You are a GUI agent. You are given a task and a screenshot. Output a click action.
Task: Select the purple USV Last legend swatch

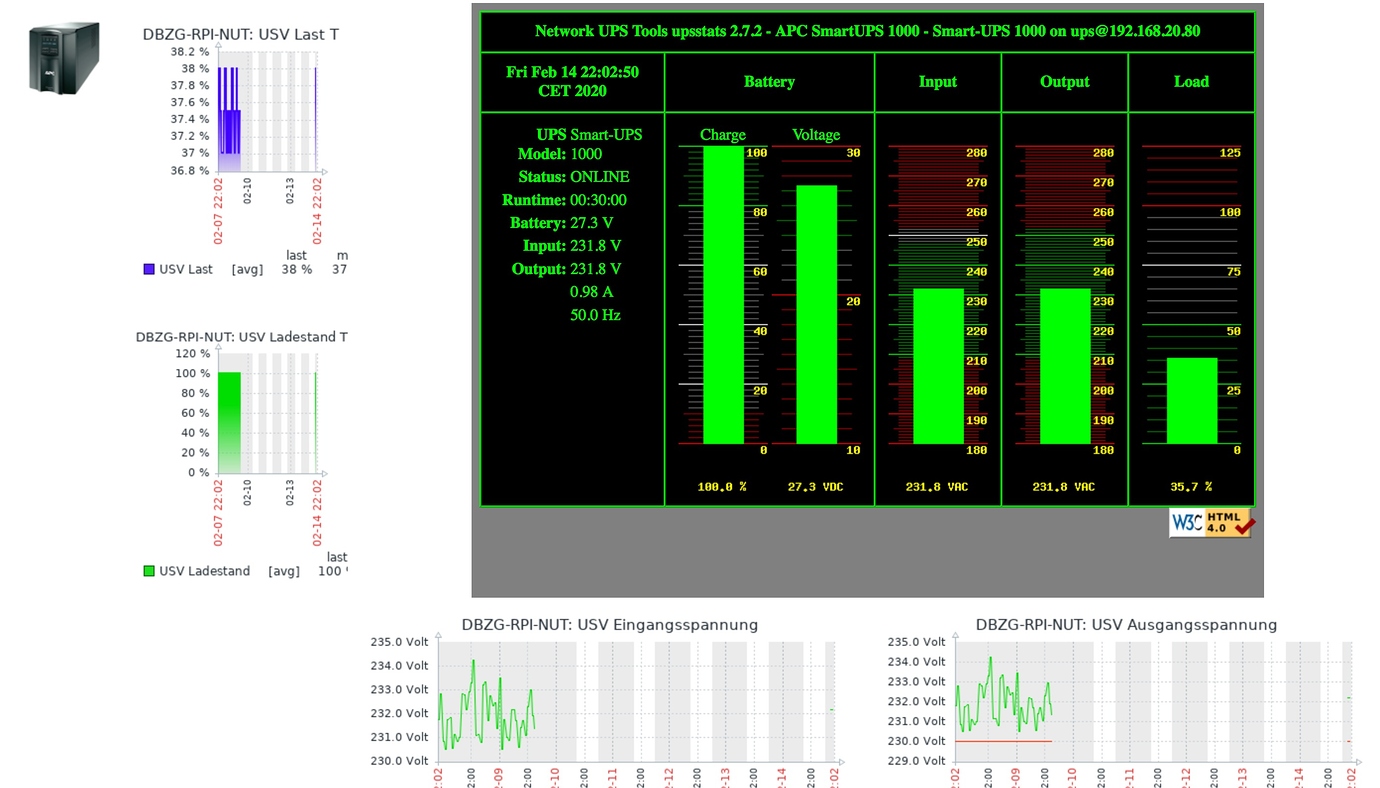tap(148, 268)
